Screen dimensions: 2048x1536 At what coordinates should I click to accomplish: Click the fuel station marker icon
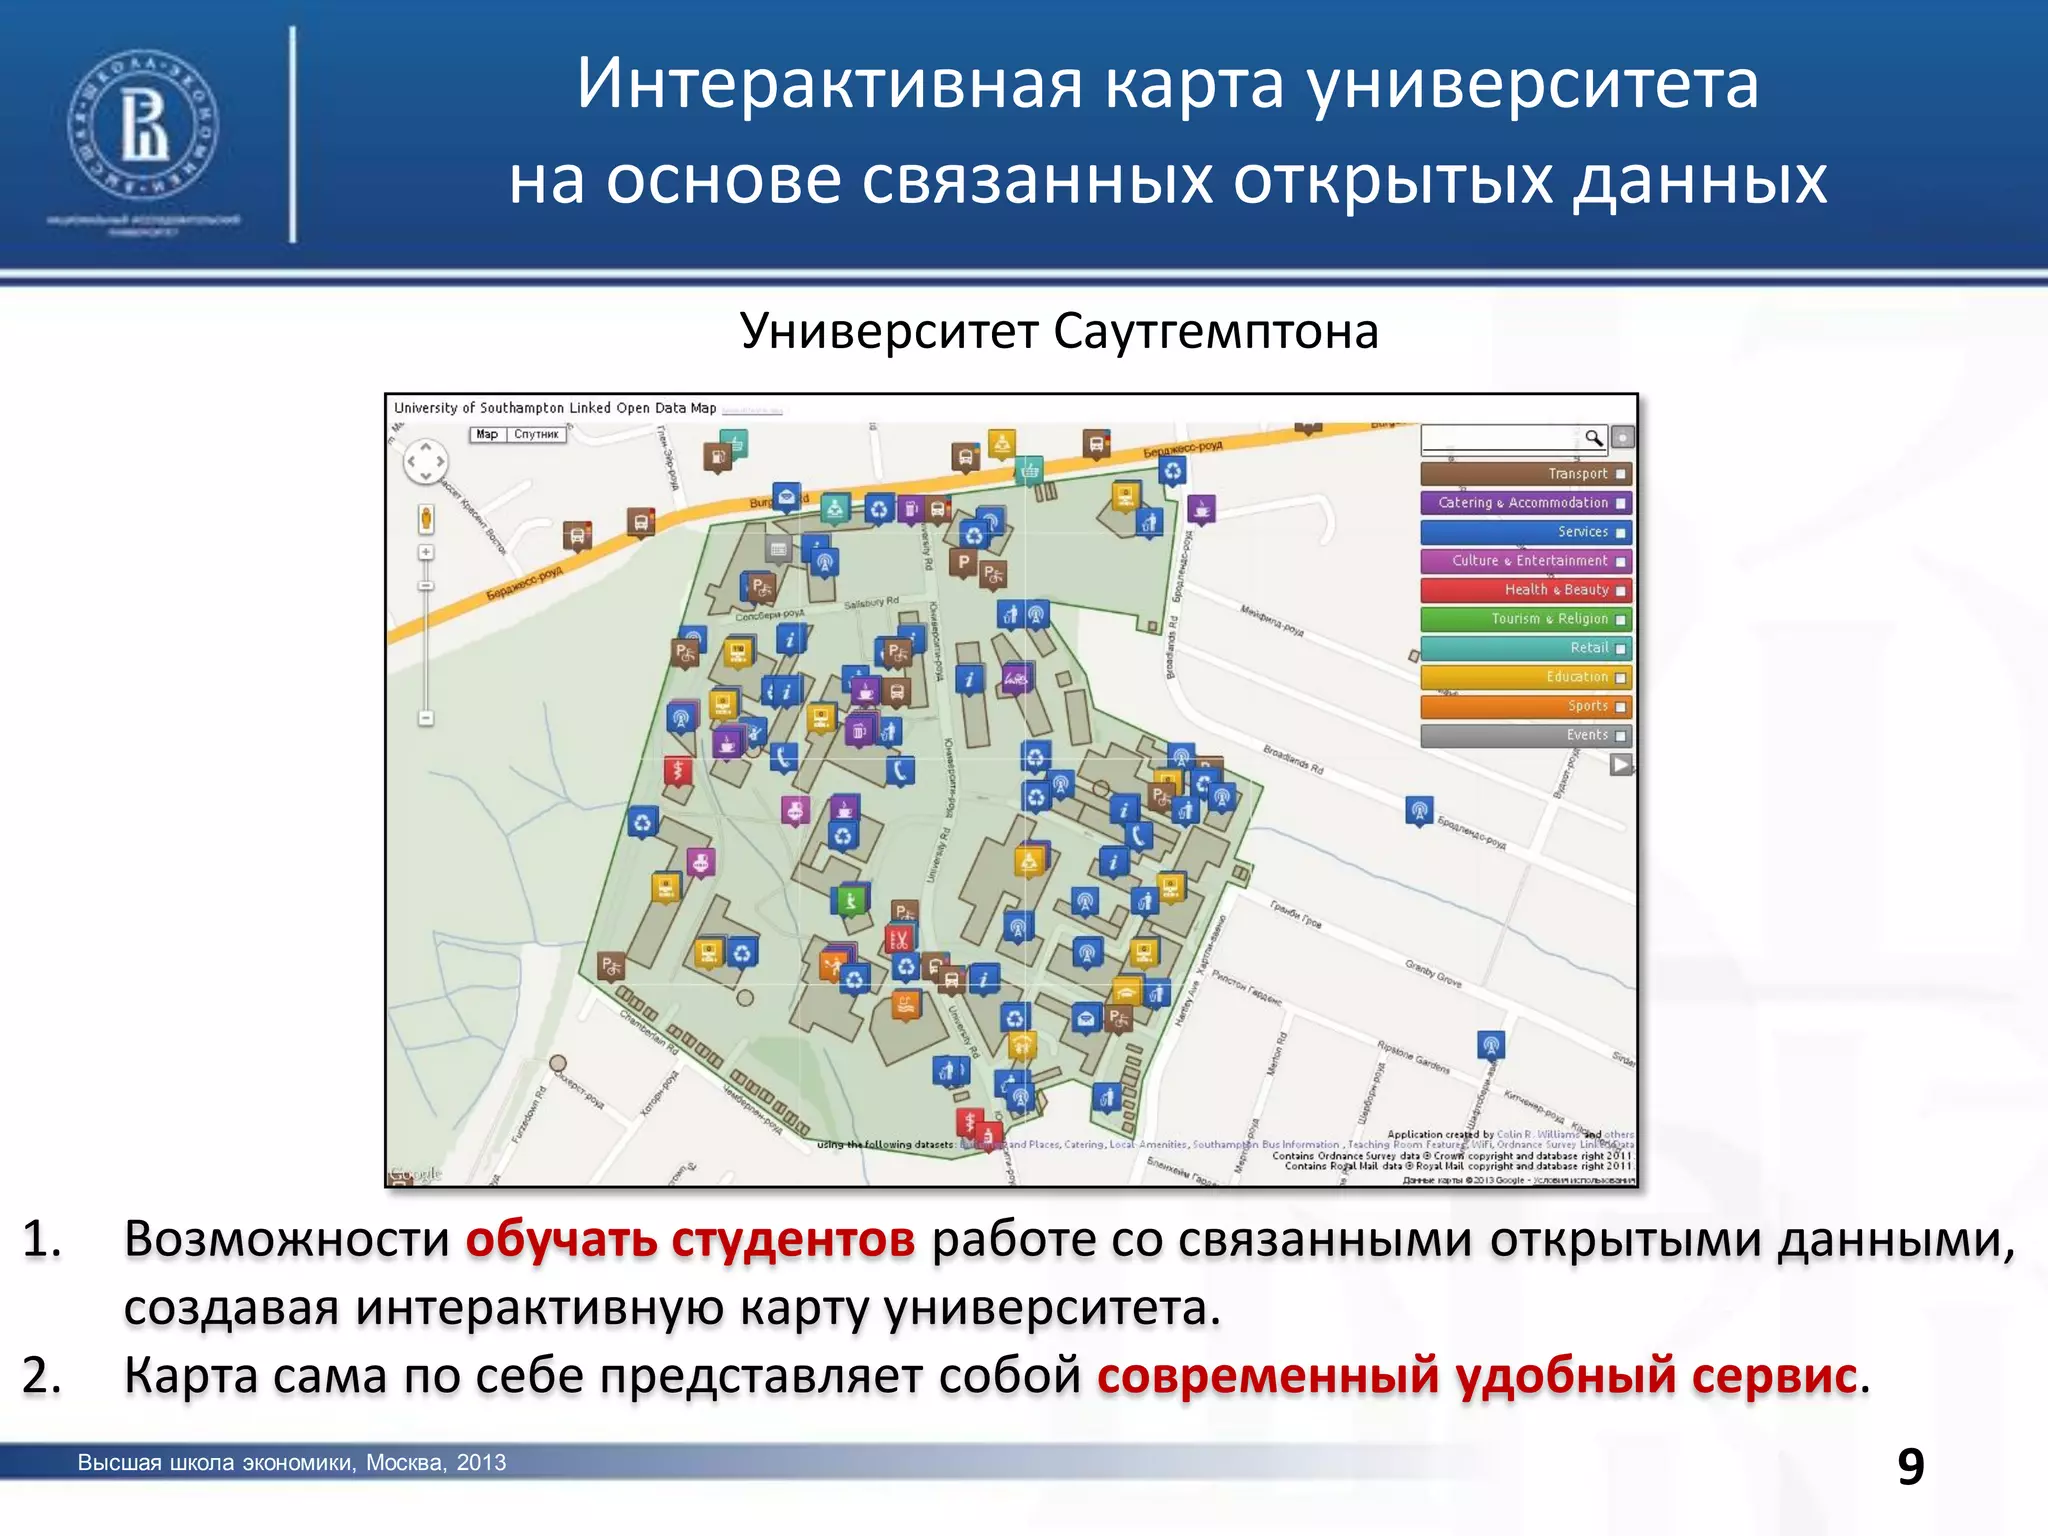pos(716,457)
